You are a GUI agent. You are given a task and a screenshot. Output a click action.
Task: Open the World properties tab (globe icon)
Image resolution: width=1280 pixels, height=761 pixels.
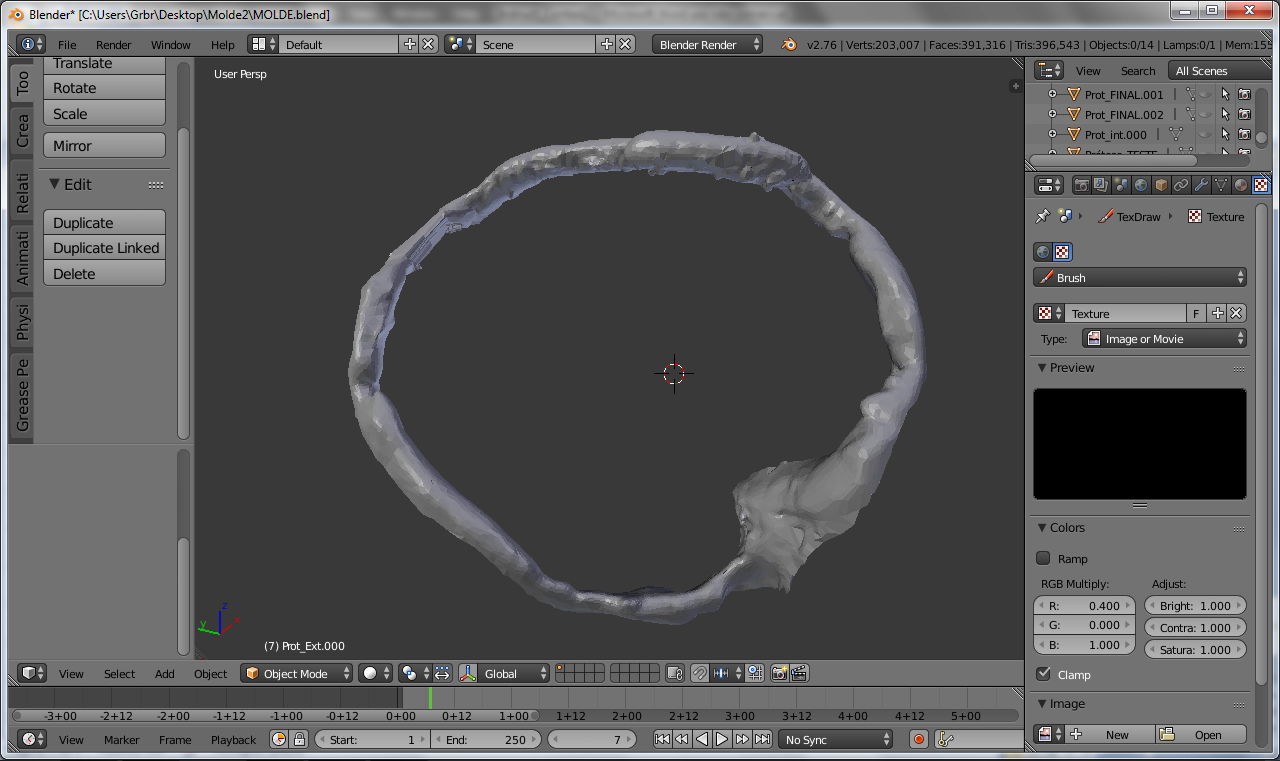1141,185
